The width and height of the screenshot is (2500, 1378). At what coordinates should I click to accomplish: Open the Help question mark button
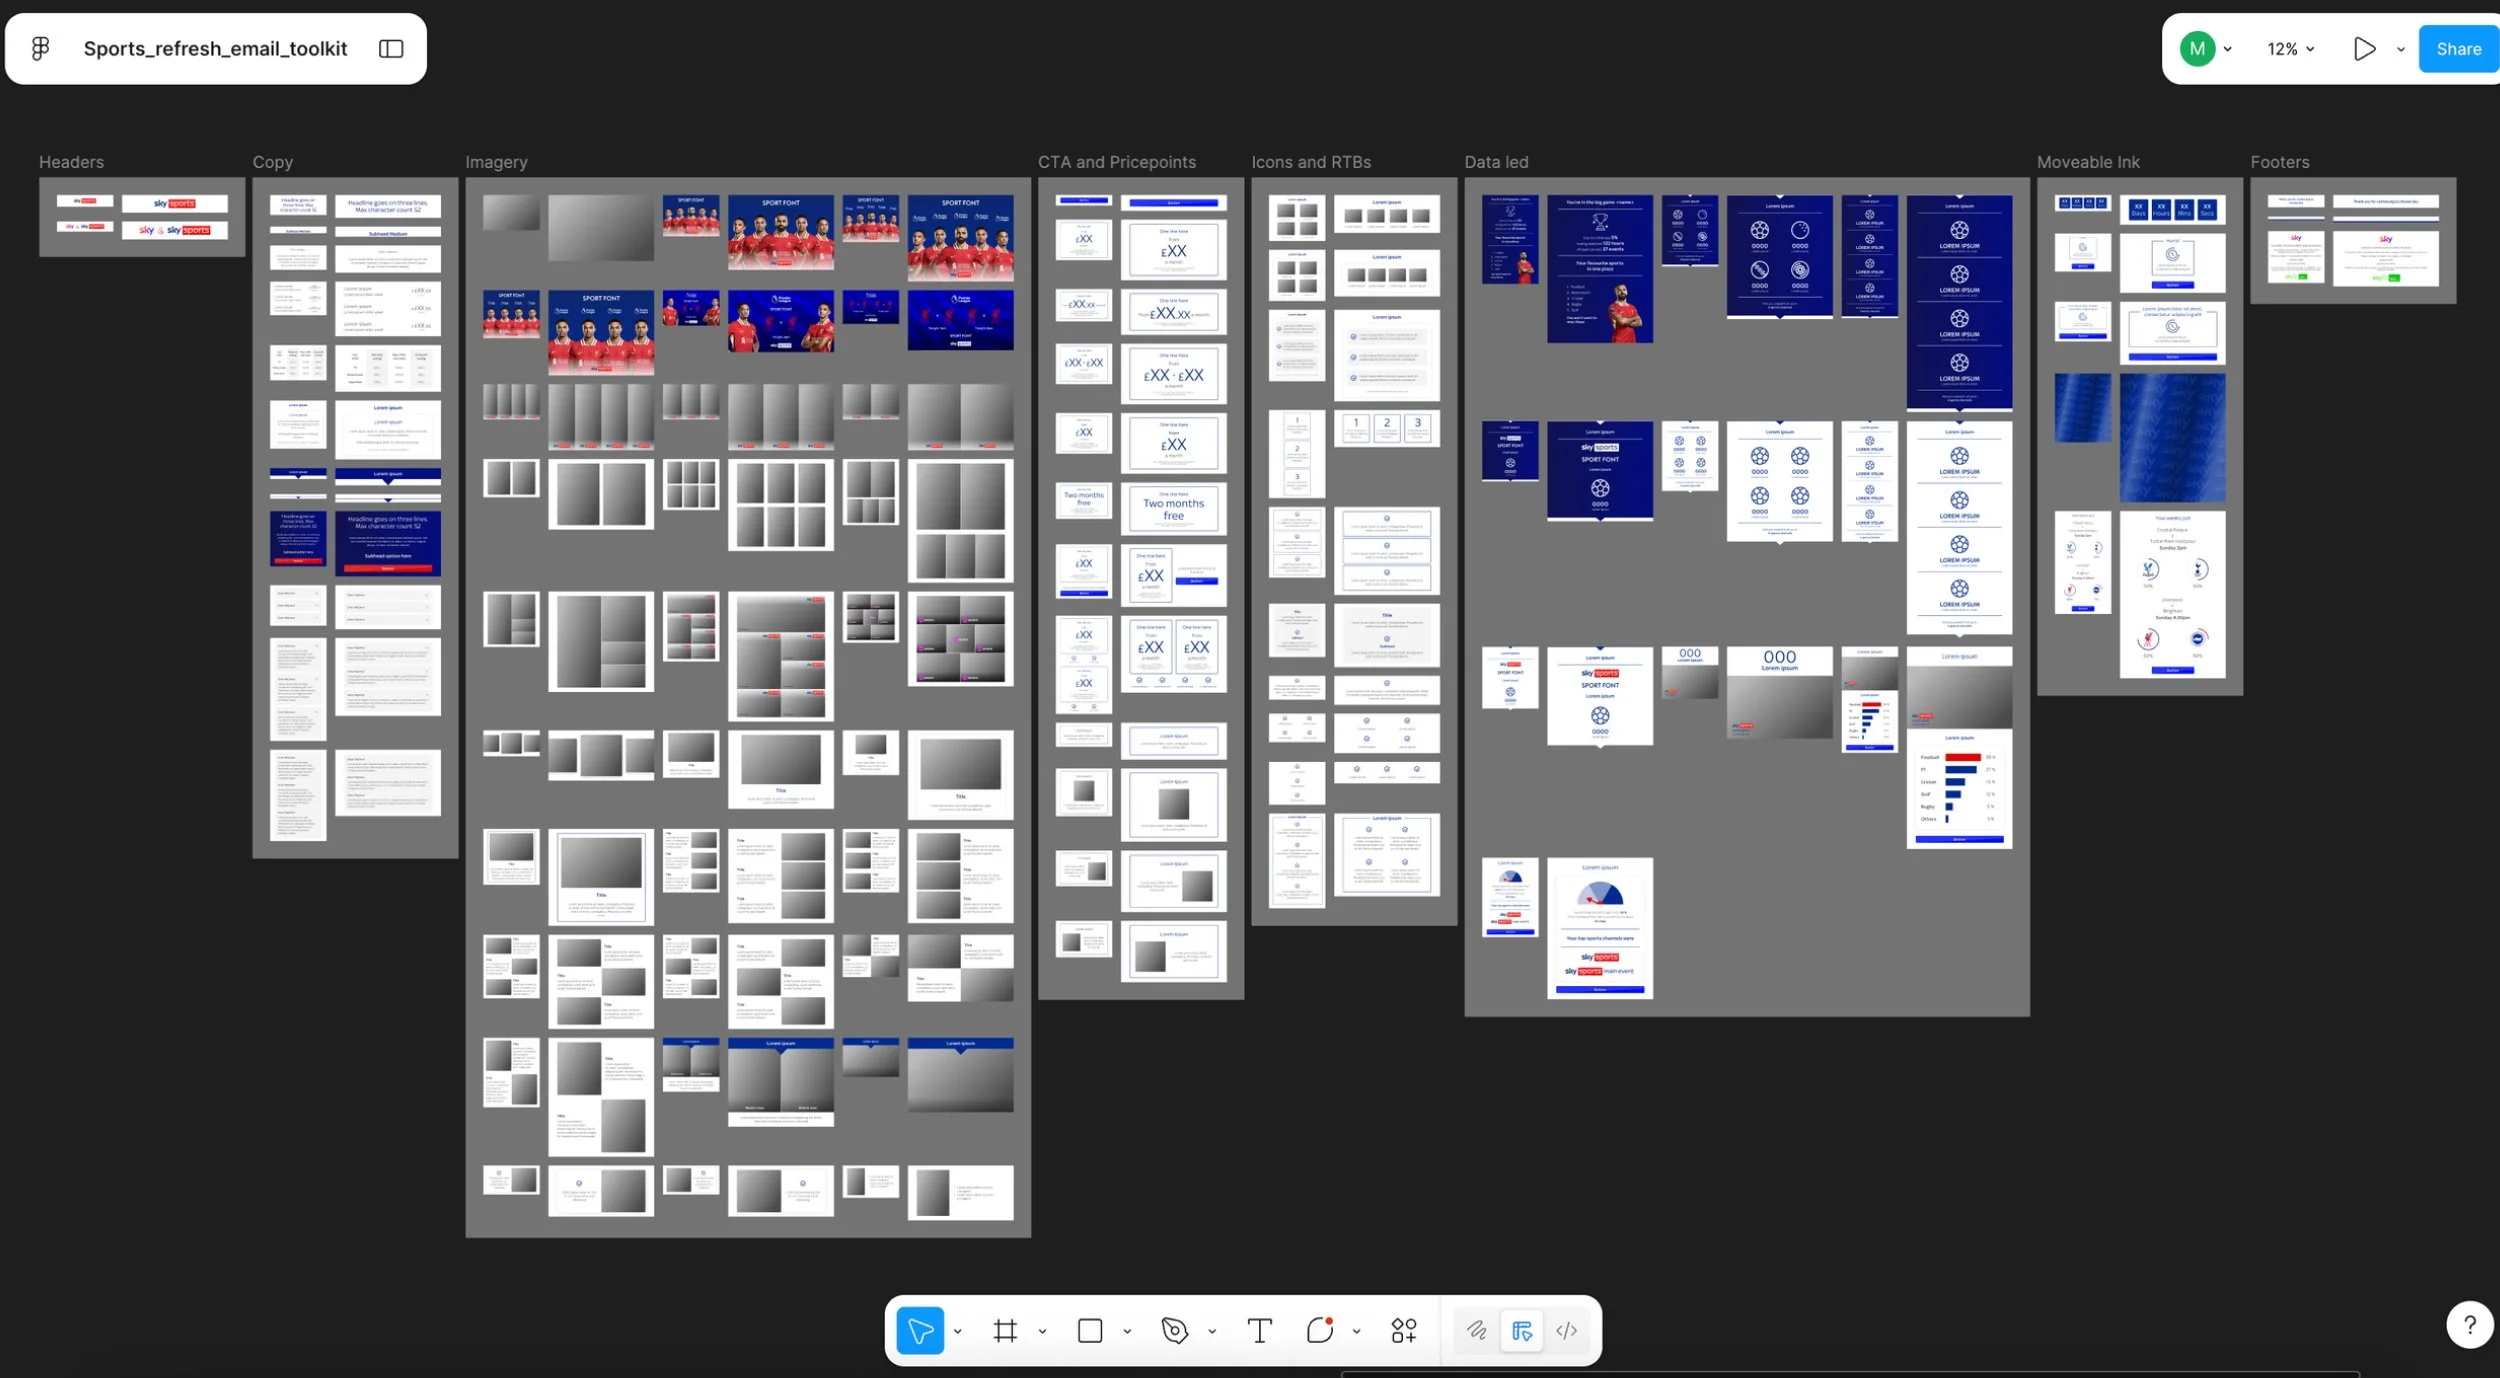(2469, 1325)
